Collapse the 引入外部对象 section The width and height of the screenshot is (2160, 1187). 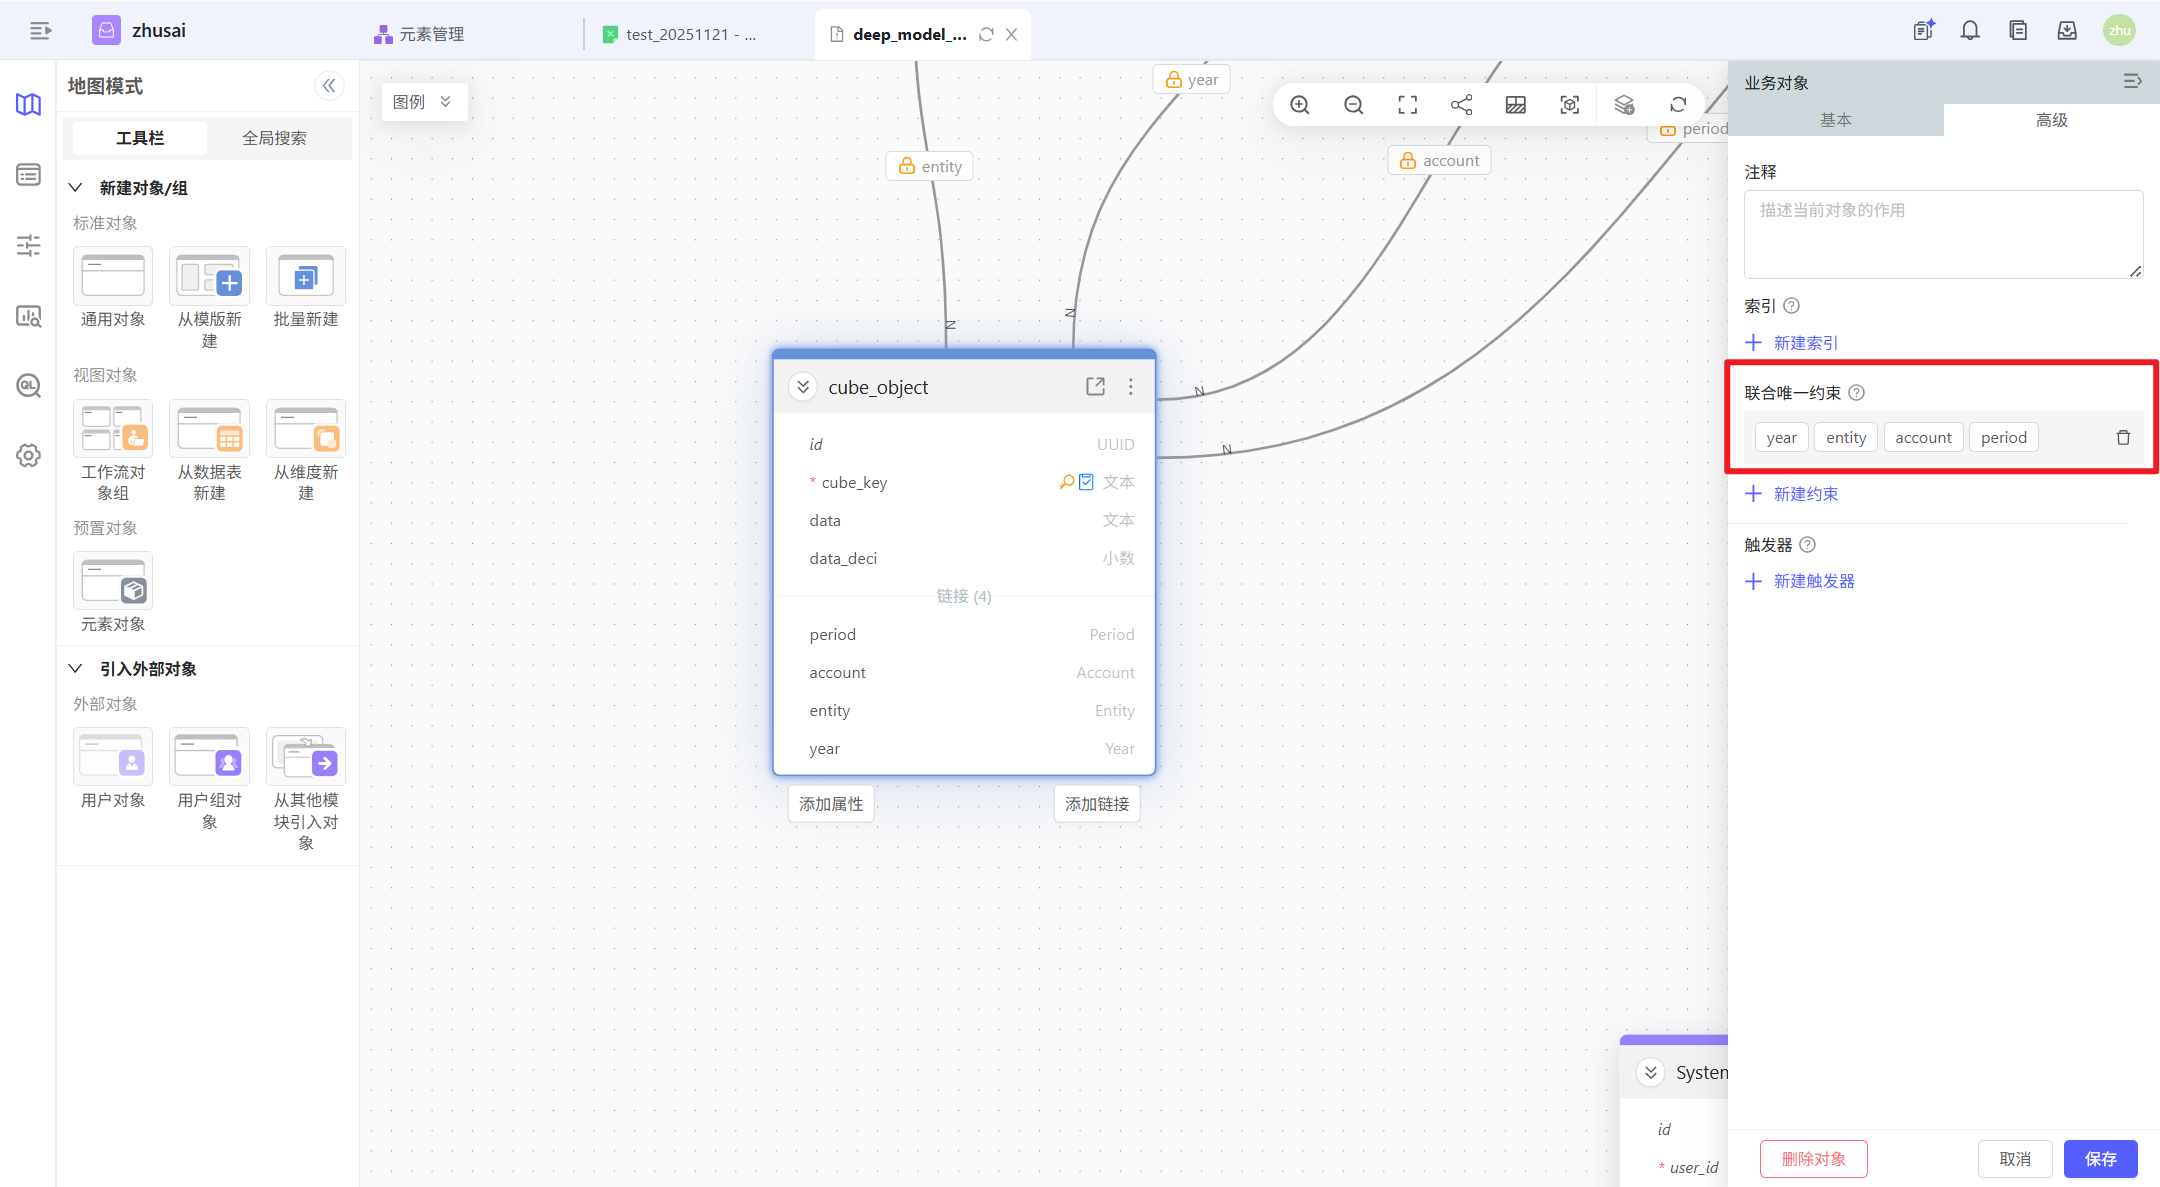(76, 669)
